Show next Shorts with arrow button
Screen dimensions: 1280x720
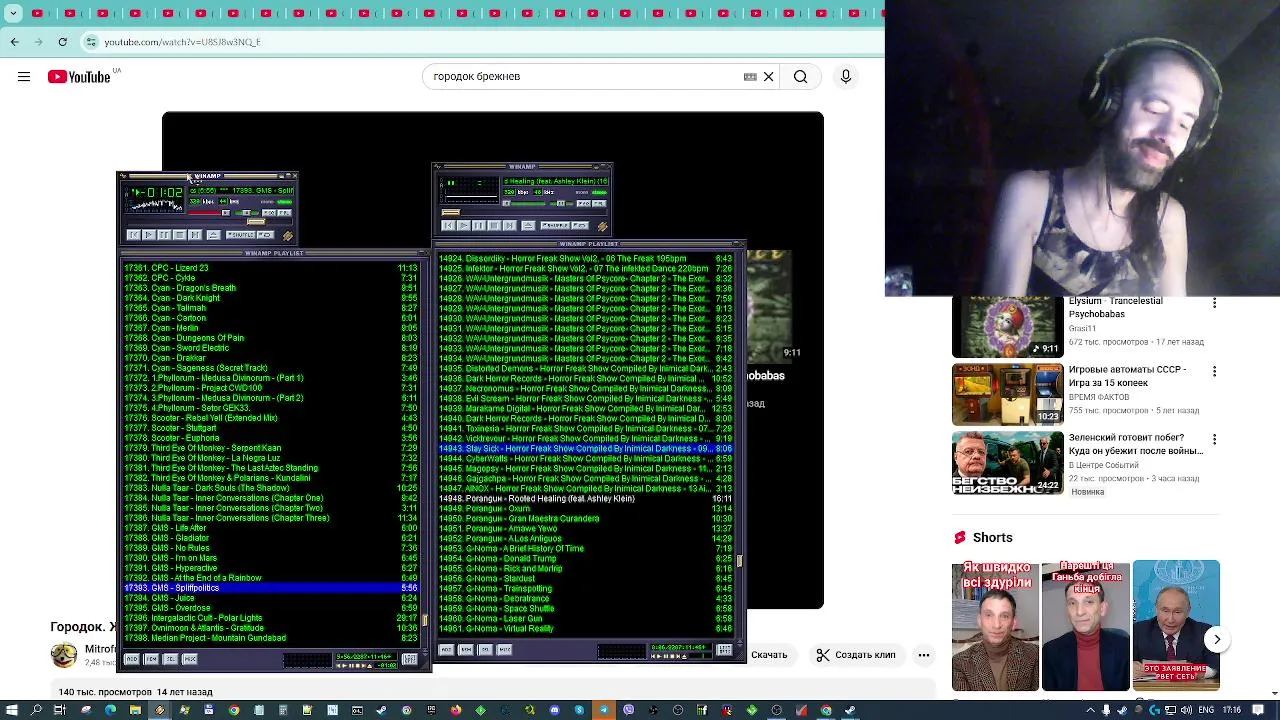[x=1217, y=639]
